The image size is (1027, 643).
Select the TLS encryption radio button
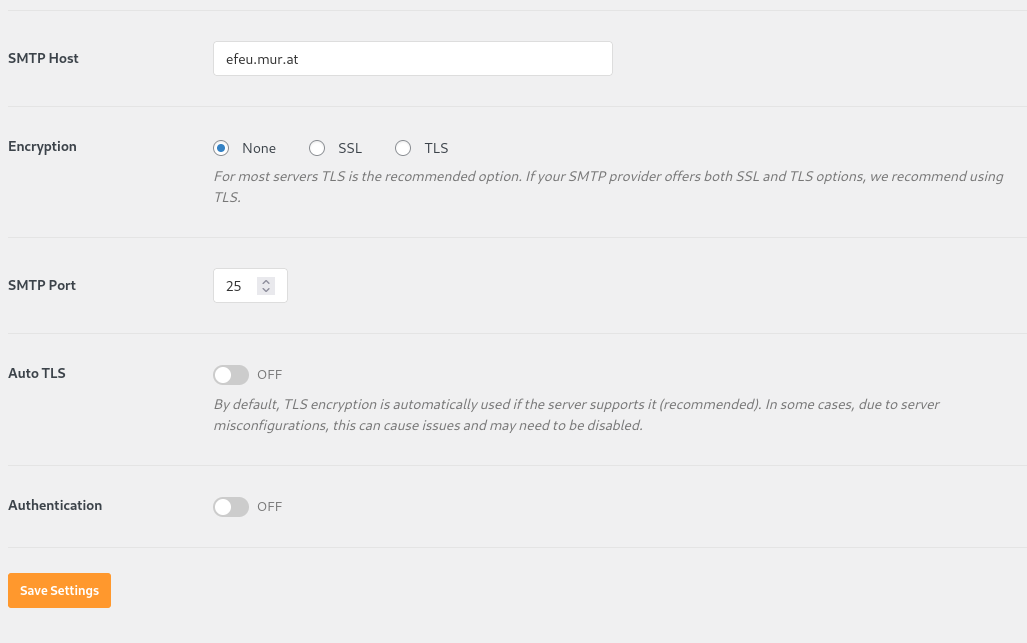pyautogui.click(x=403, y=147)
